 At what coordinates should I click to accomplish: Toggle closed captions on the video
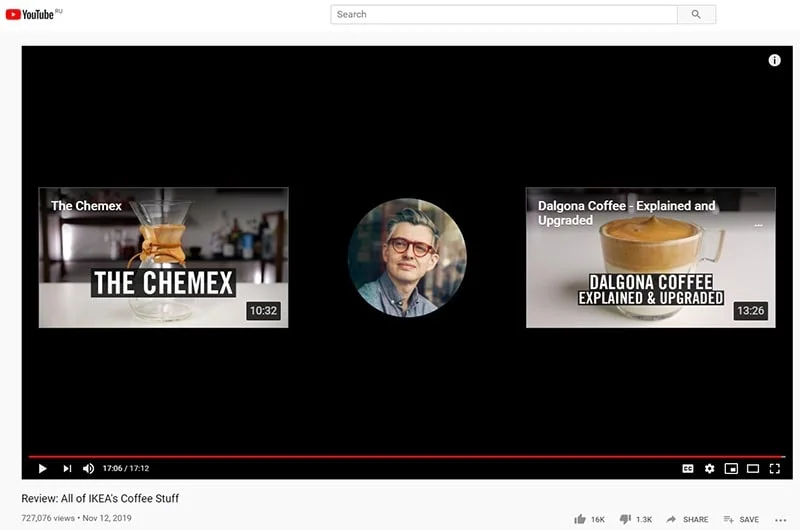click(687, 468)
